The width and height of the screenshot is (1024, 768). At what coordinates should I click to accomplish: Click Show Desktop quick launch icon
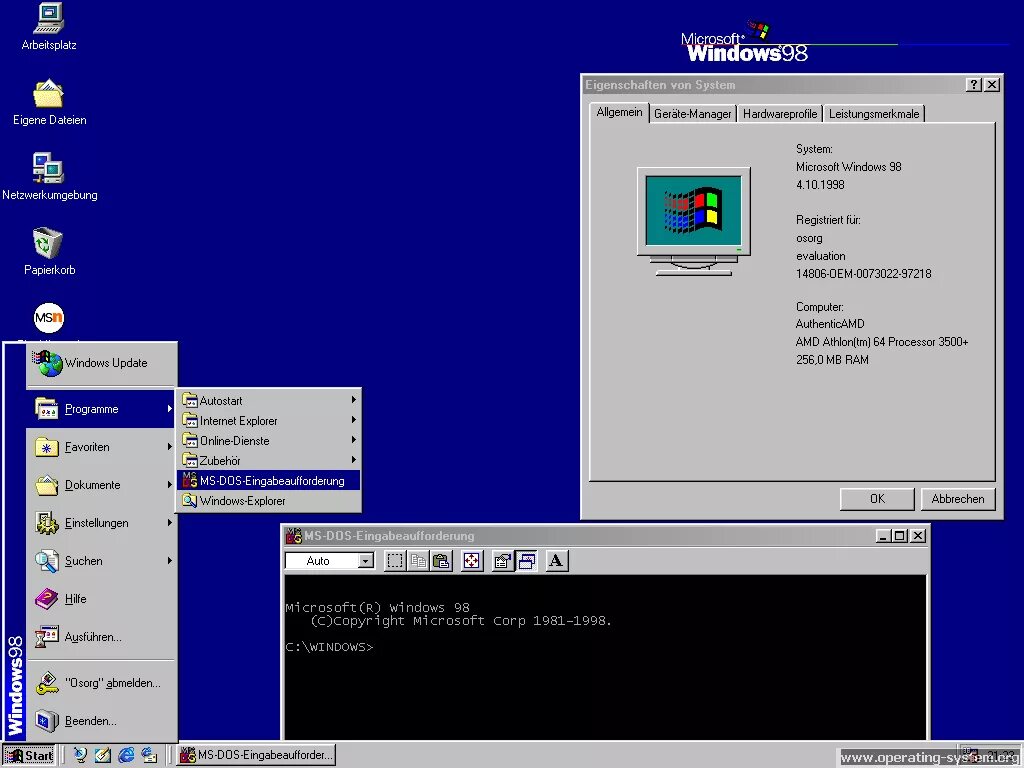point(103,755)
